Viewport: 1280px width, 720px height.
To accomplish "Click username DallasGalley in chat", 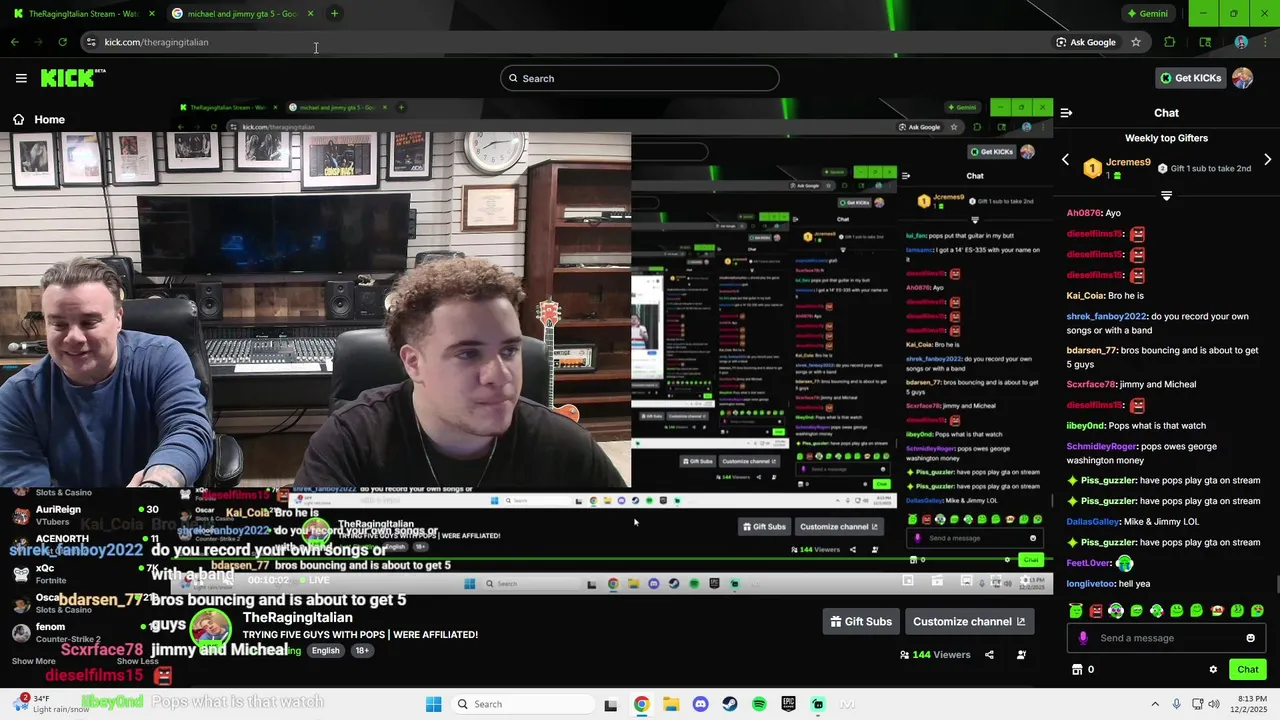I will coord(1095,522).
